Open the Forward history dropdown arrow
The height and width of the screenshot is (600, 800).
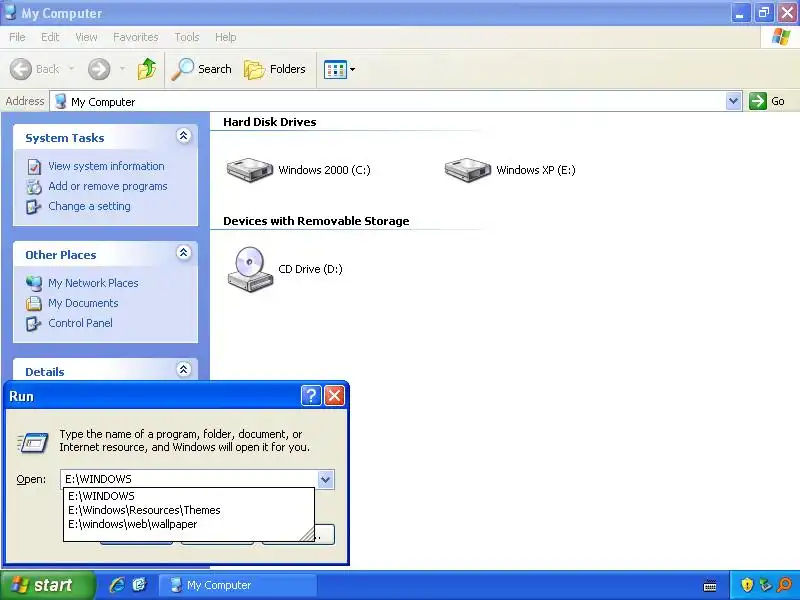click(x=122, y=69)
